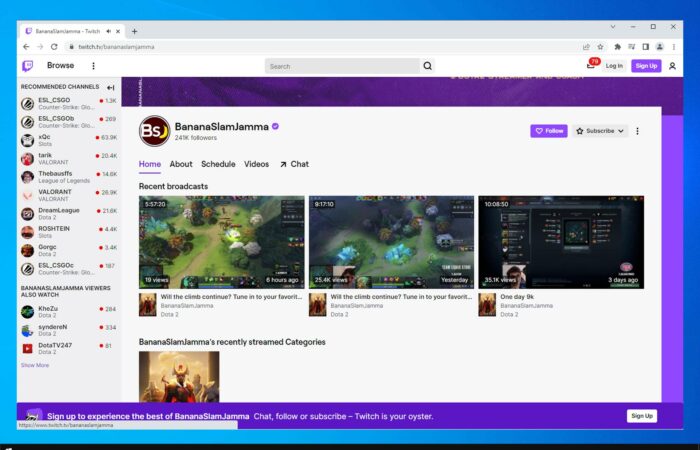Click Sign Up in top navigation bar

[x=646, y=66]
